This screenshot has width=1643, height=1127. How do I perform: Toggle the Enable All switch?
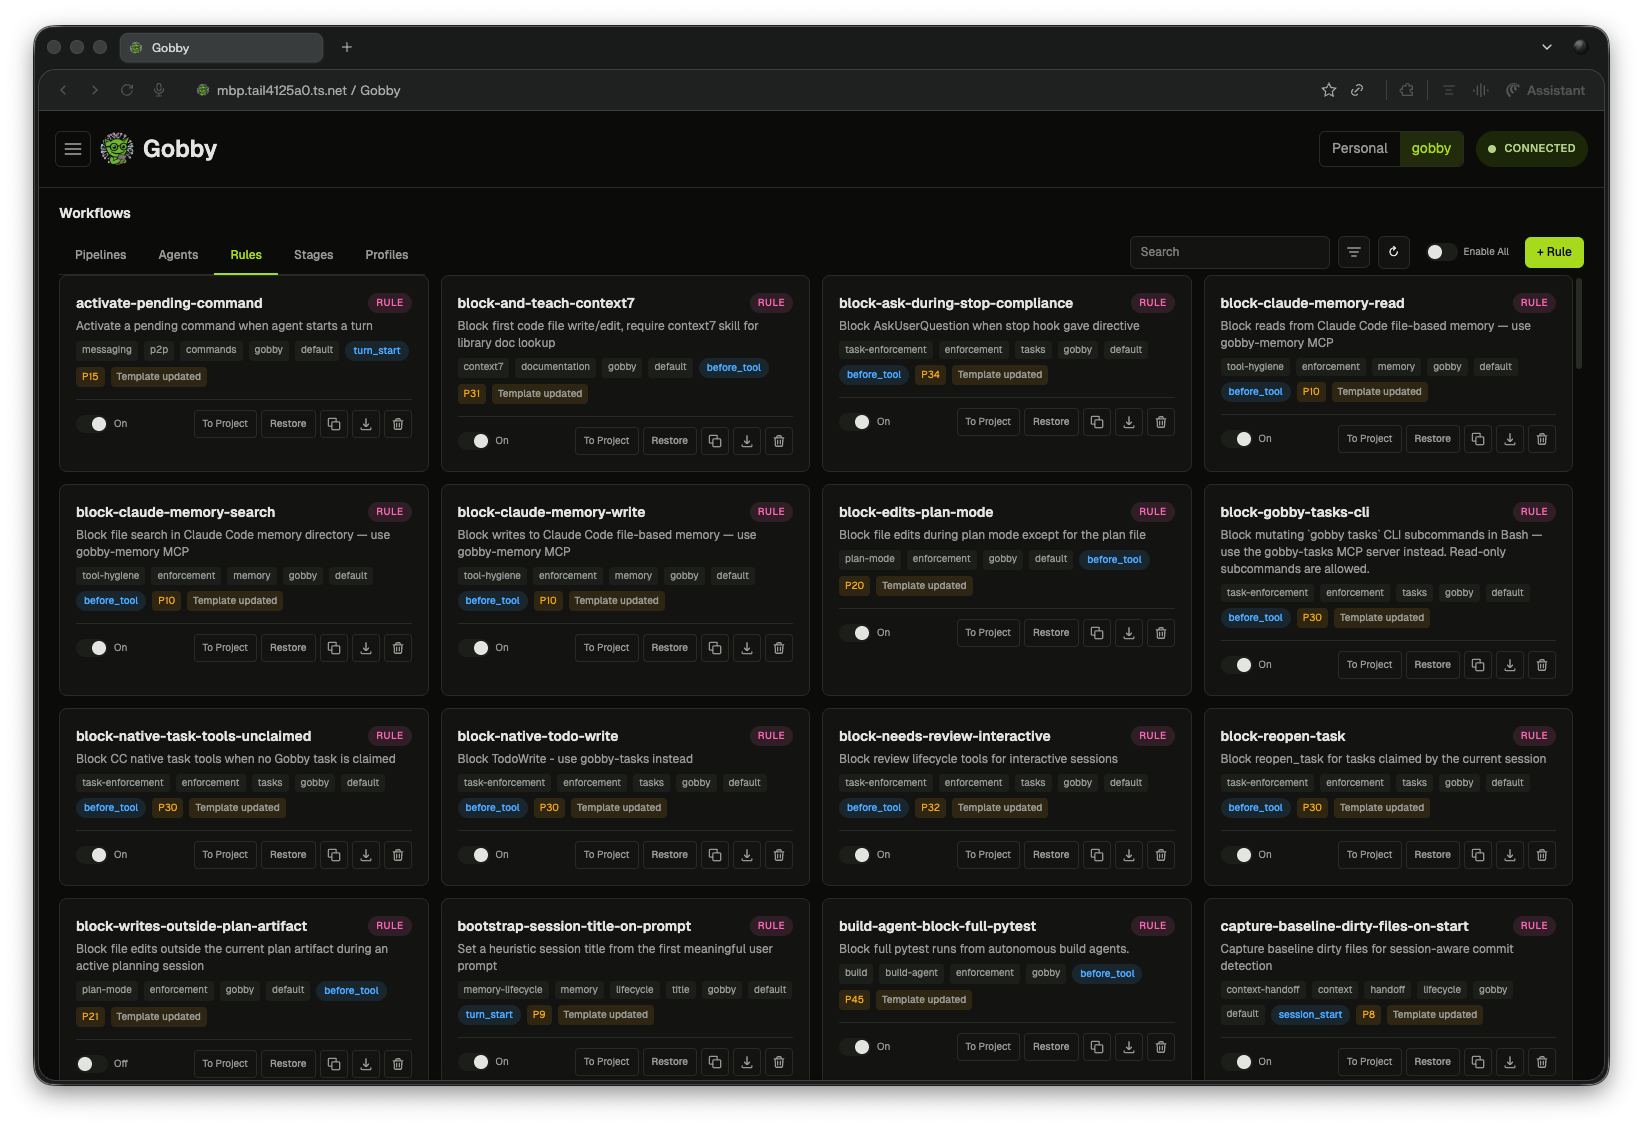point(1440,252)
